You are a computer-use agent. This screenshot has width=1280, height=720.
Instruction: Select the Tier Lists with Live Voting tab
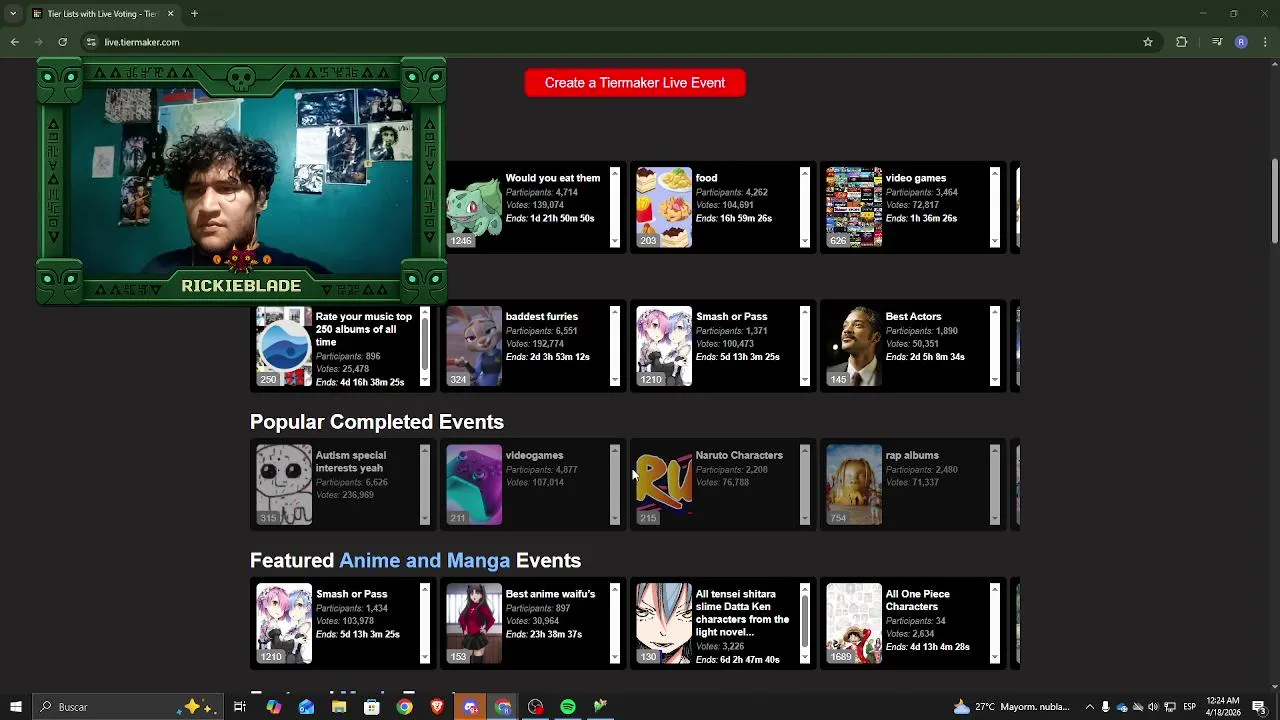[103, 14]
